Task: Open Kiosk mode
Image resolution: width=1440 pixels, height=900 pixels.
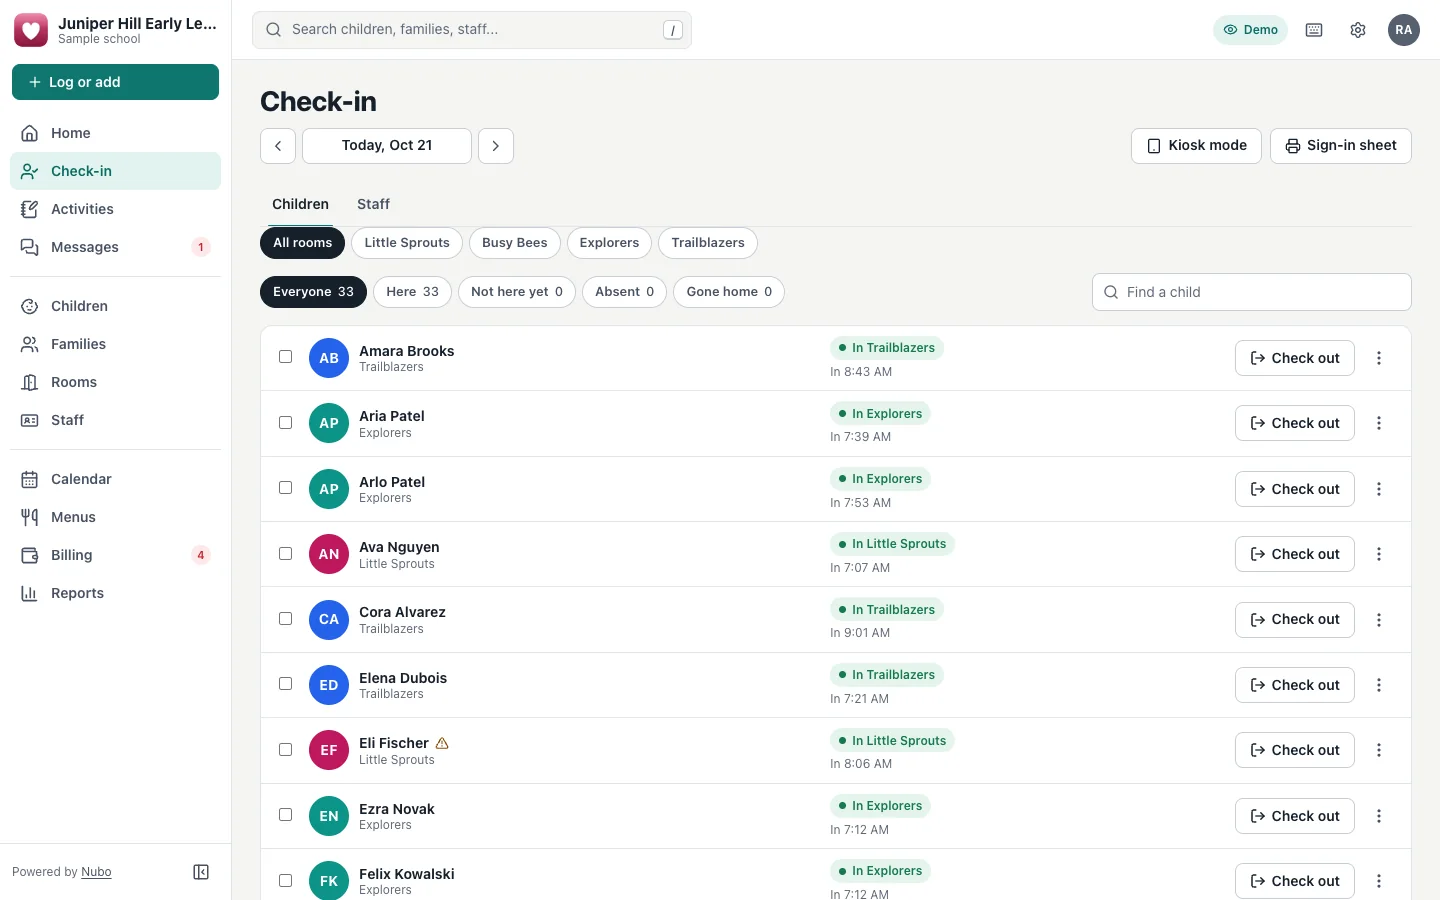Action: click(1196, 146)
